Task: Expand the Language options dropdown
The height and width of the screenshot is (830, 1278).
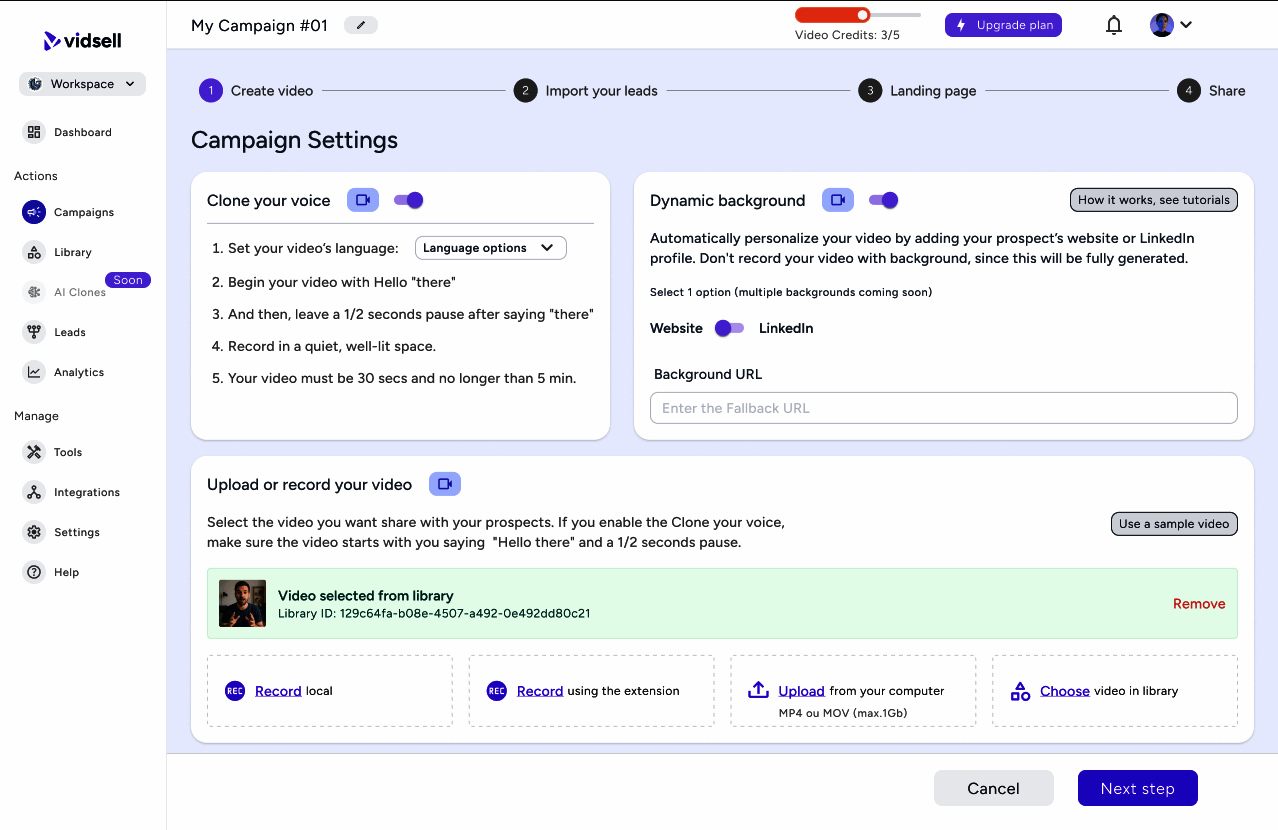Action: [490, 248]
